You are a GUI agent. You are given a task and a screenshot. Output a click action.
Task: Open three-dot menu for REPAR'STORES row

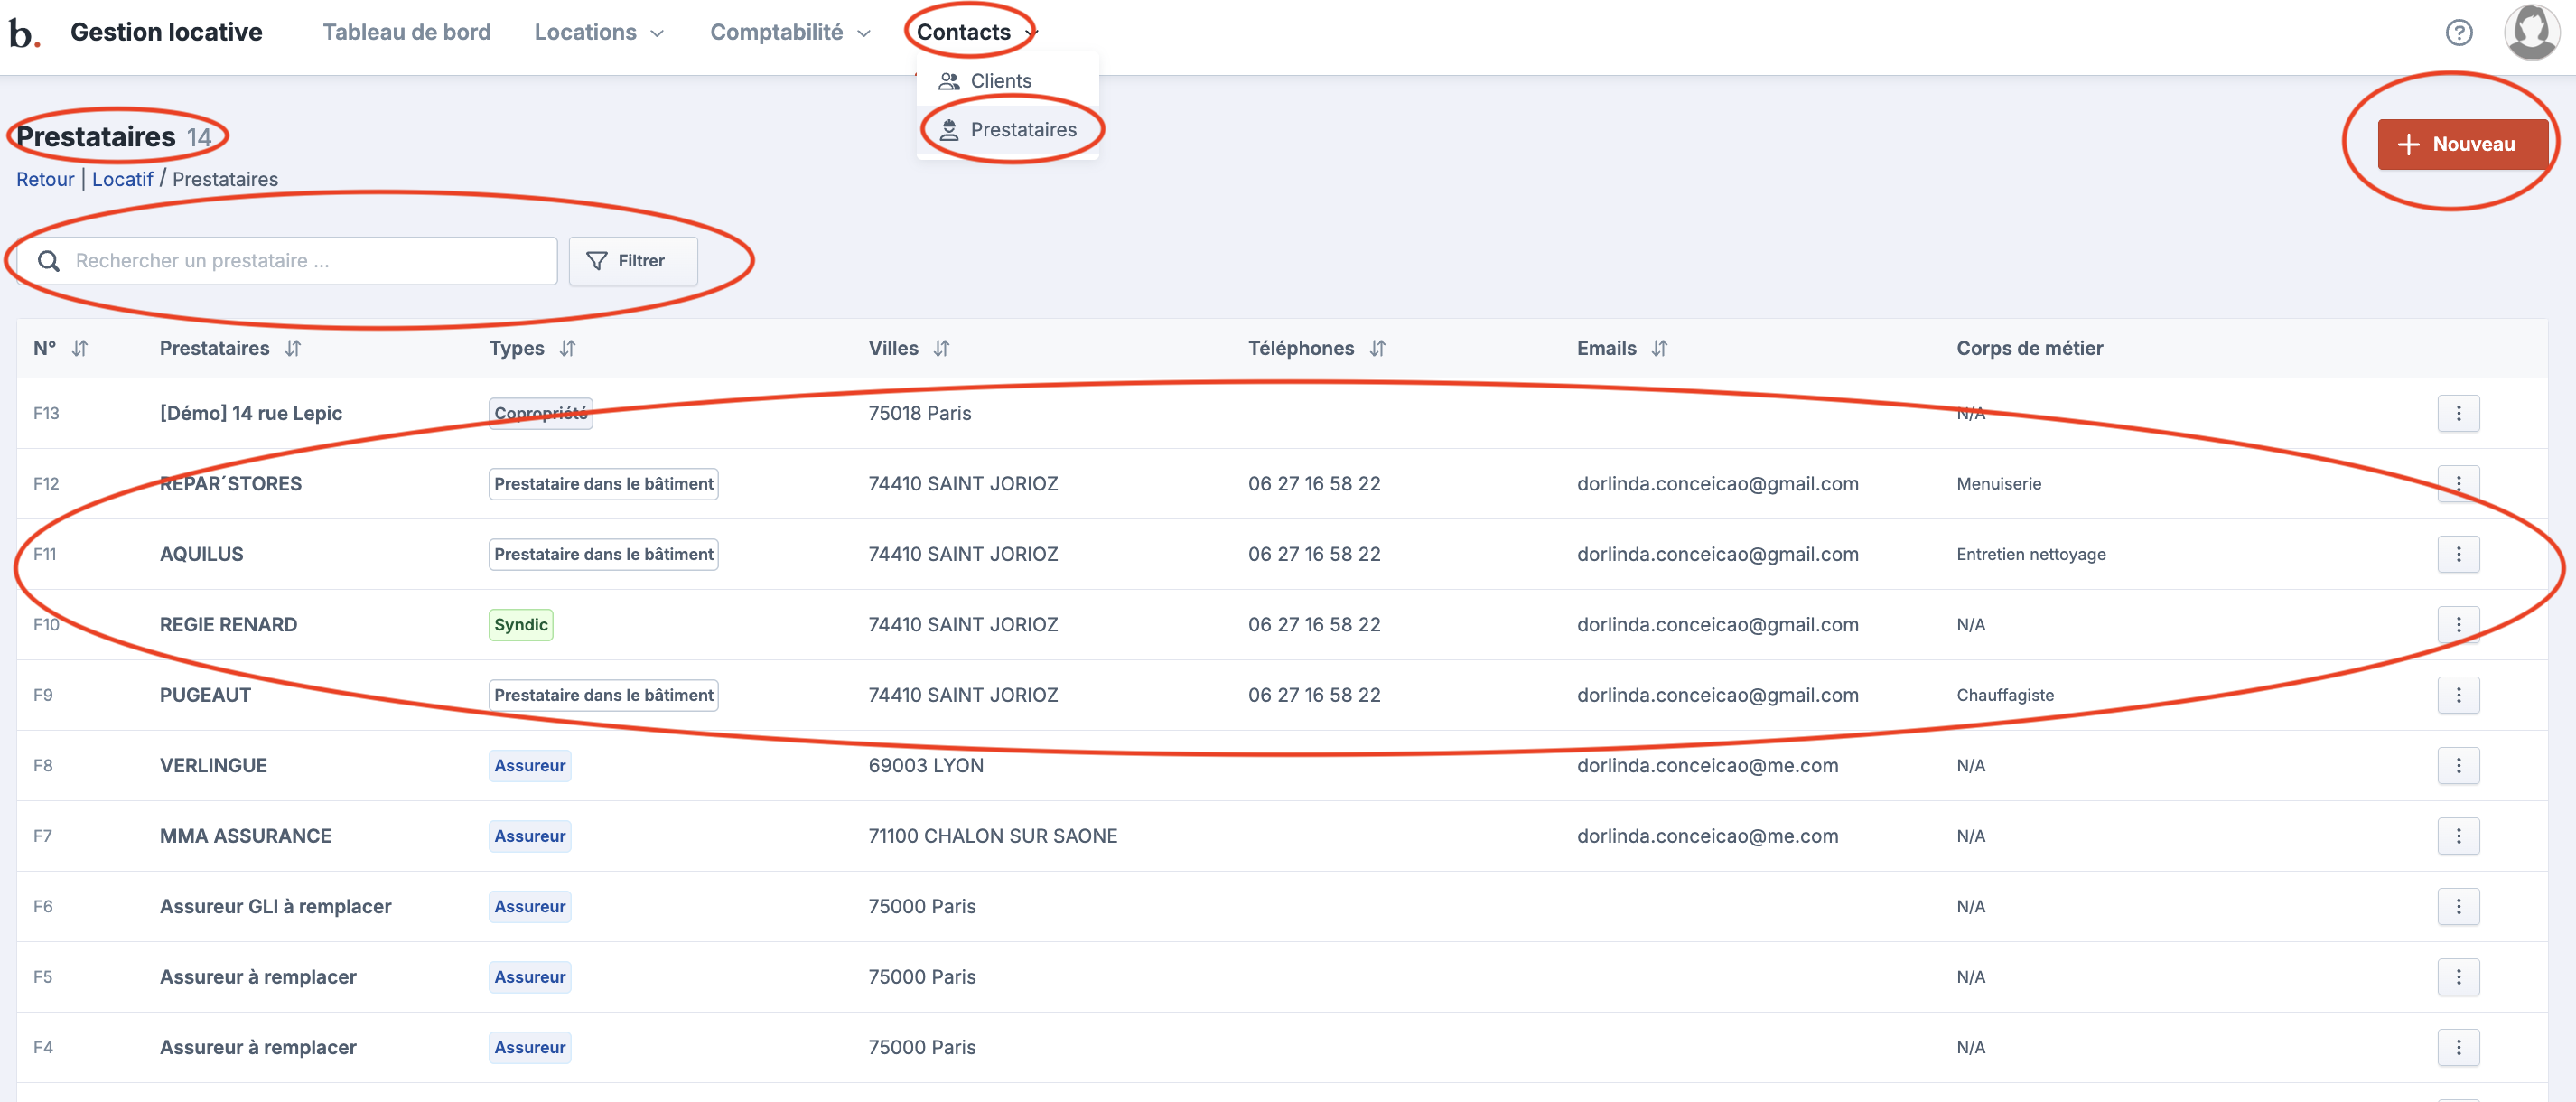tap(2458, 484)
